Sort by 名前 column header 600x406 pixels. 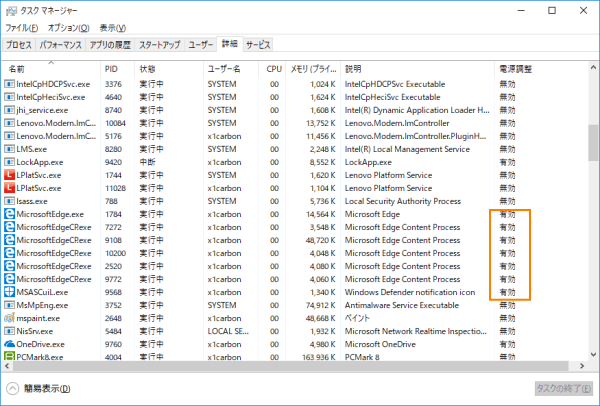click(x=18, y=69)
